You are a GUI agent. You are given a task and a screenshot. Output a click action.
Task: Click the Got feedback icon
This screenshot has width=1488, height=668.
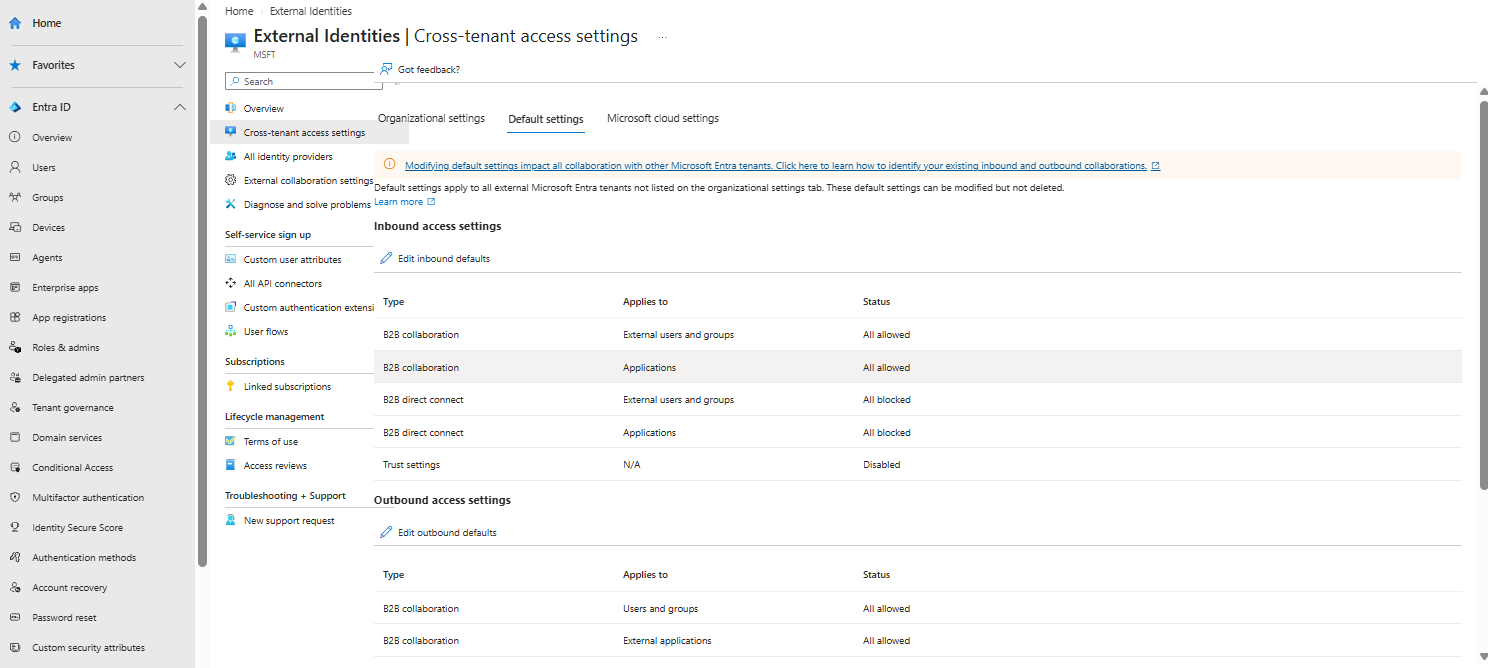pyautogui.click(x=386, y=69)
